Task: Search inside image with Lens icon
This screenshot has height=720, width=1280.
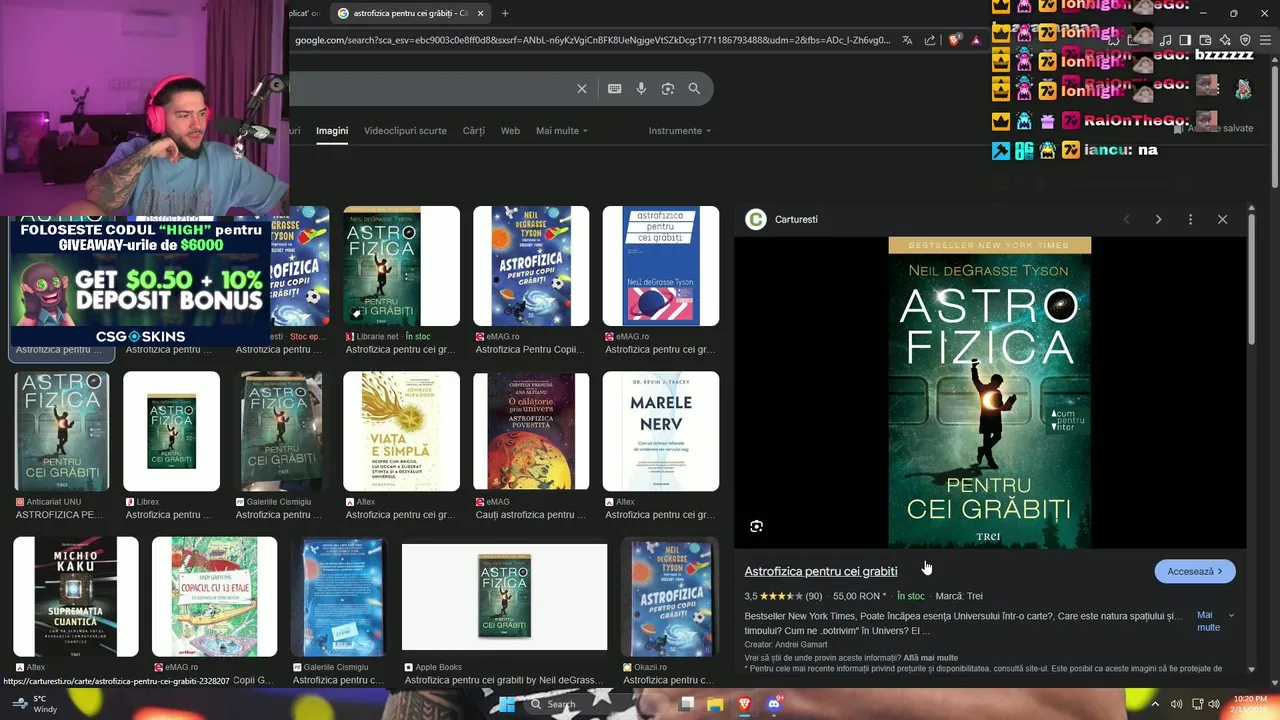Action: [757, 526]
